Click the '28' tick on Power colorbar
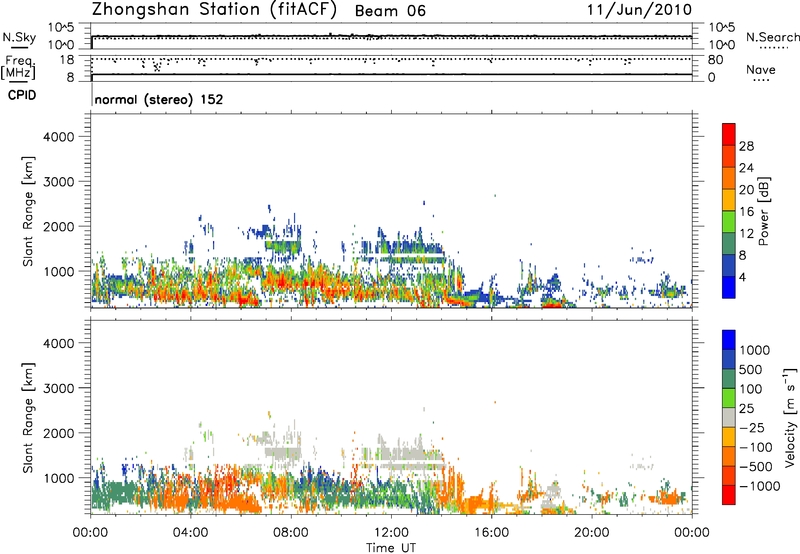Image resolution: width=800 pixels, height=554 pixels. coord(746,146)
